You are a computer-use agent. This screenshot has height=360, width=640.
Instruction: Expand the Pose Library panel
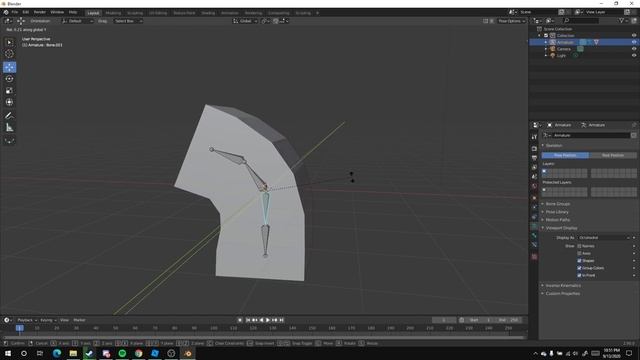click(x=557, y=212)
